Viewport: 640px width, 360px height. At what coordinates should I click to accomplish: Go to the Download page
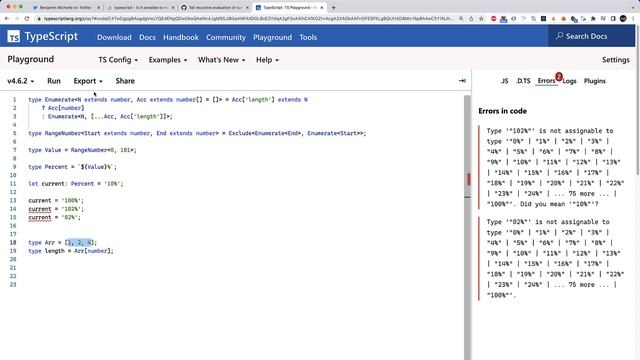(x=114, y=37)
